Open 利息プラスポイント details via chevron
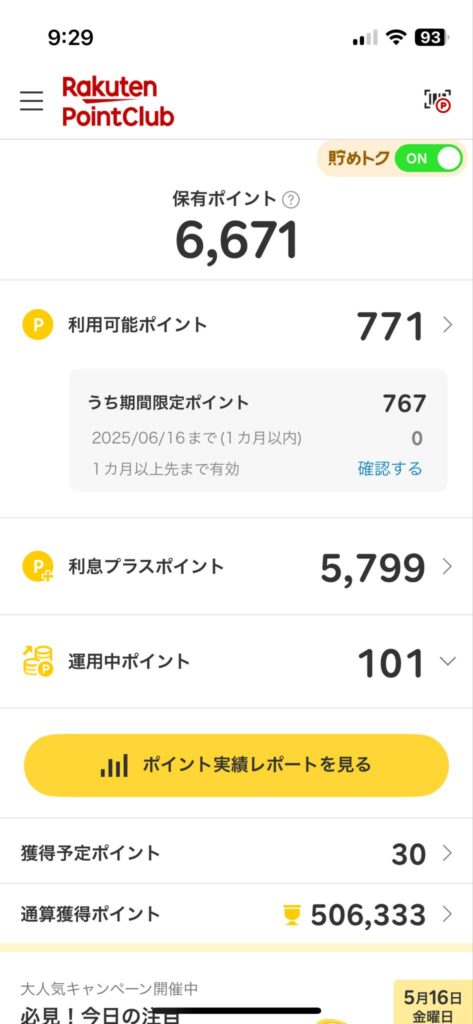Image resolution: width=473 pixels, height=1024 pixels. click(448, 566)
